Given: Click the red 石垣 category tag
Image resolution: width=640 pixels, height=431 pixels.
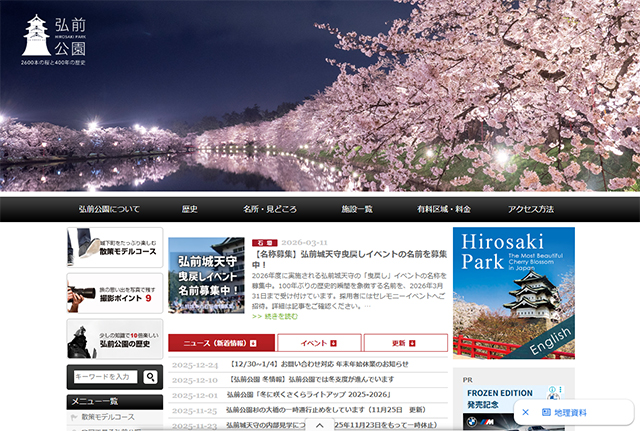Looking at the screenshot, I should (x=264, y=243).
